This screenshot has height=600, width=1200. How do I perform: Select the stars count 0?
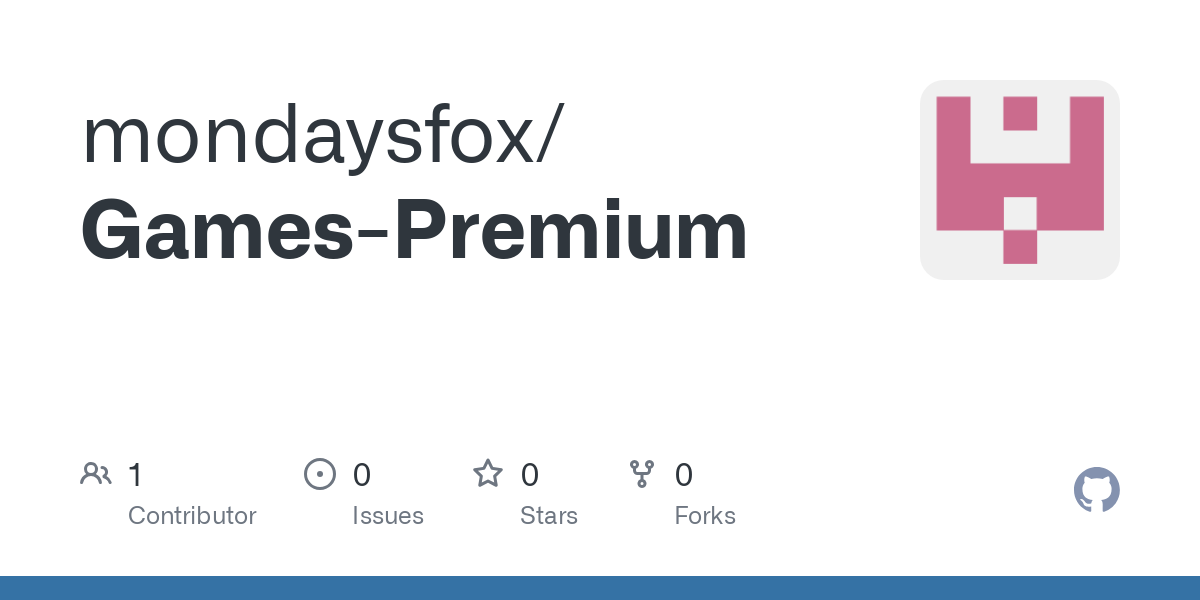point(530,475)
